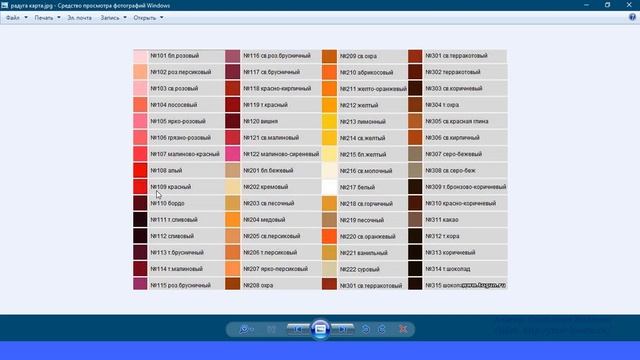
Task: Click the actual size button
Action: (271, 329)
